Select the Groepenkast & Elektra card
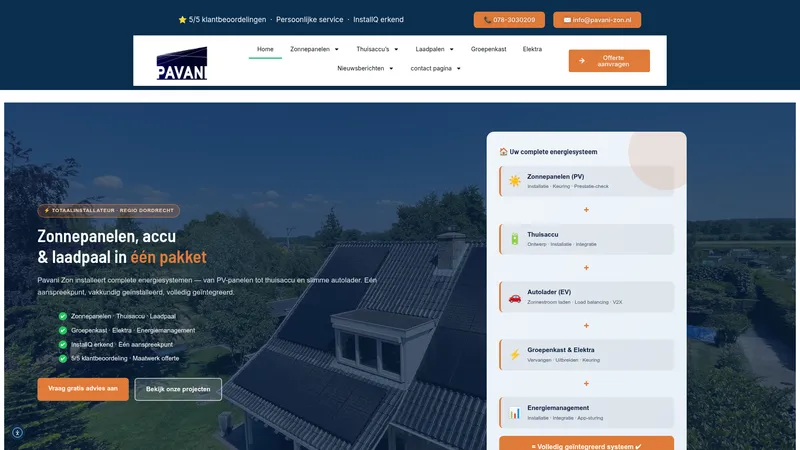This screenshot has width=800, height=450. [x=586, y=355]
